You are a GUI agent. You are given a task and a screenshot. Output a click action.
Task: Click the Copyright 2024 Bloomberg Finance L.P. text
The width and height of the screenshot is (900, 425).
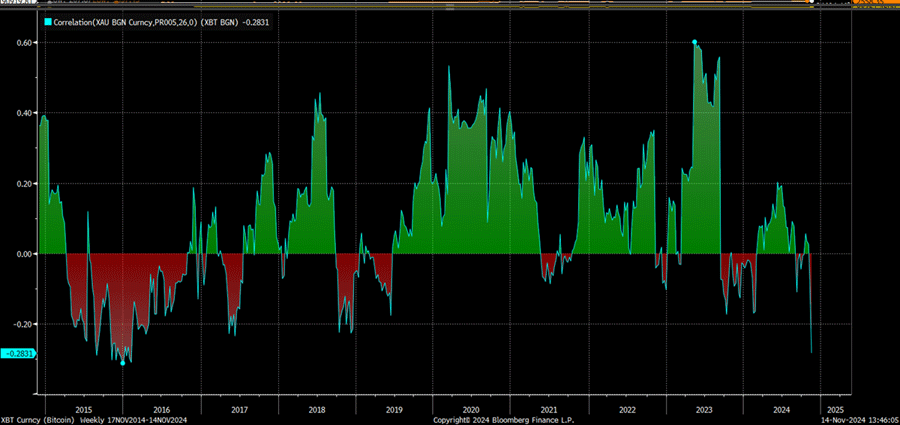[x=503, y=420]
